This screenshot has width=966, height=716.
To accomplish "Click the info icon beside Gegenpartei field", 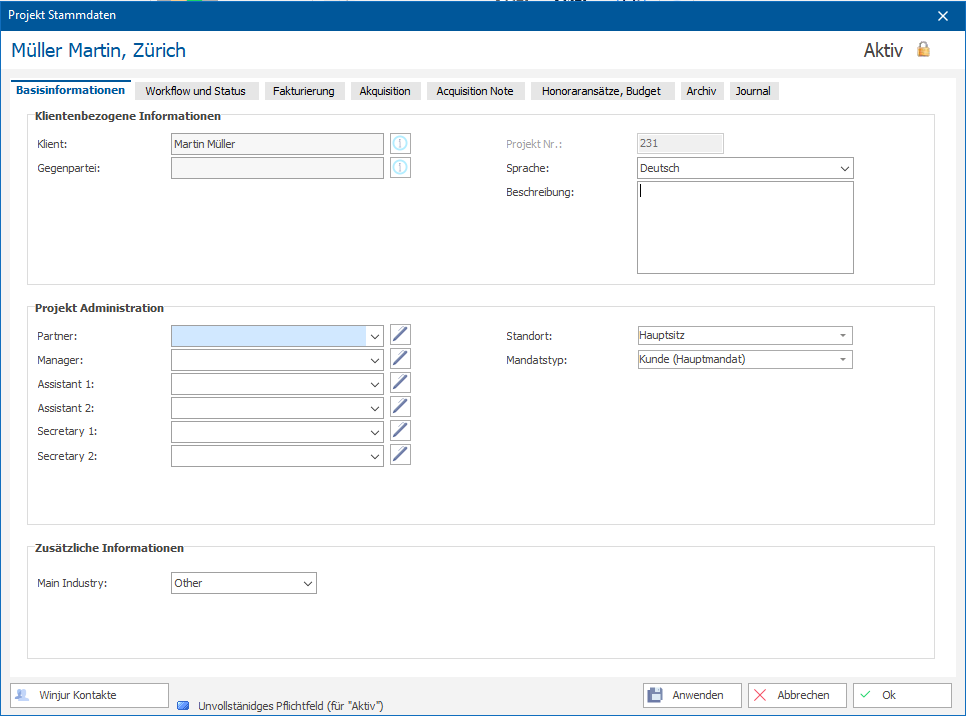I will pyautogui.click(x=400, y=168).
